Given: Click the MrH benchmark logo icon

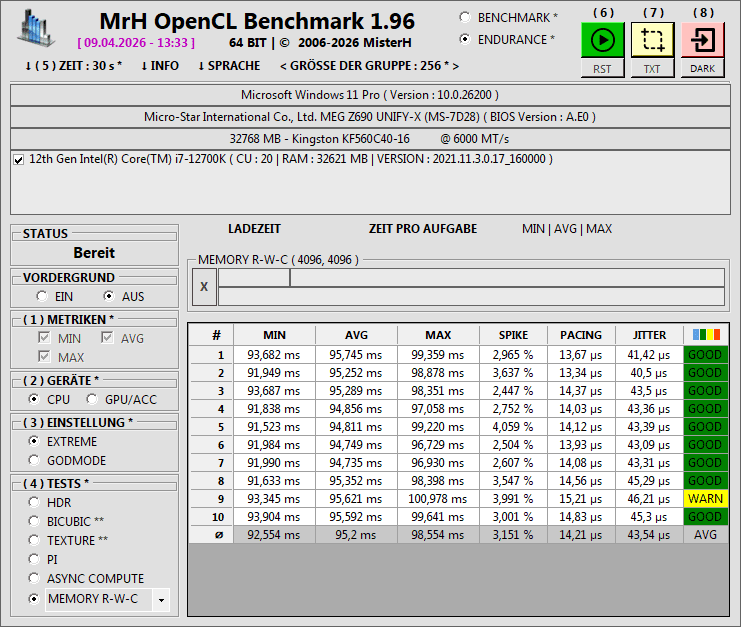Looking at the screenshot, I should click(36, 28).
